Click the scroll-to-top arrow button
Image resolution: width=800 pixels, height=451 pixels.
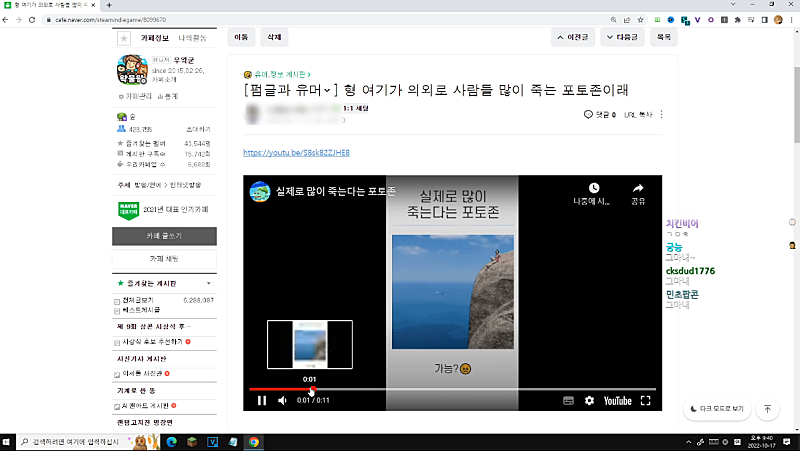pos(767,409)
